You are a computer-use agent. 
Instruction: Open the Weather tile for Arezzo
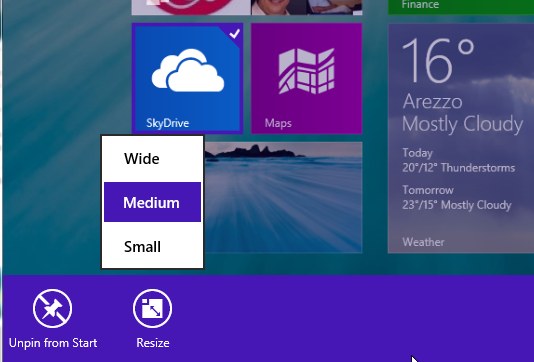coord(461,139)
